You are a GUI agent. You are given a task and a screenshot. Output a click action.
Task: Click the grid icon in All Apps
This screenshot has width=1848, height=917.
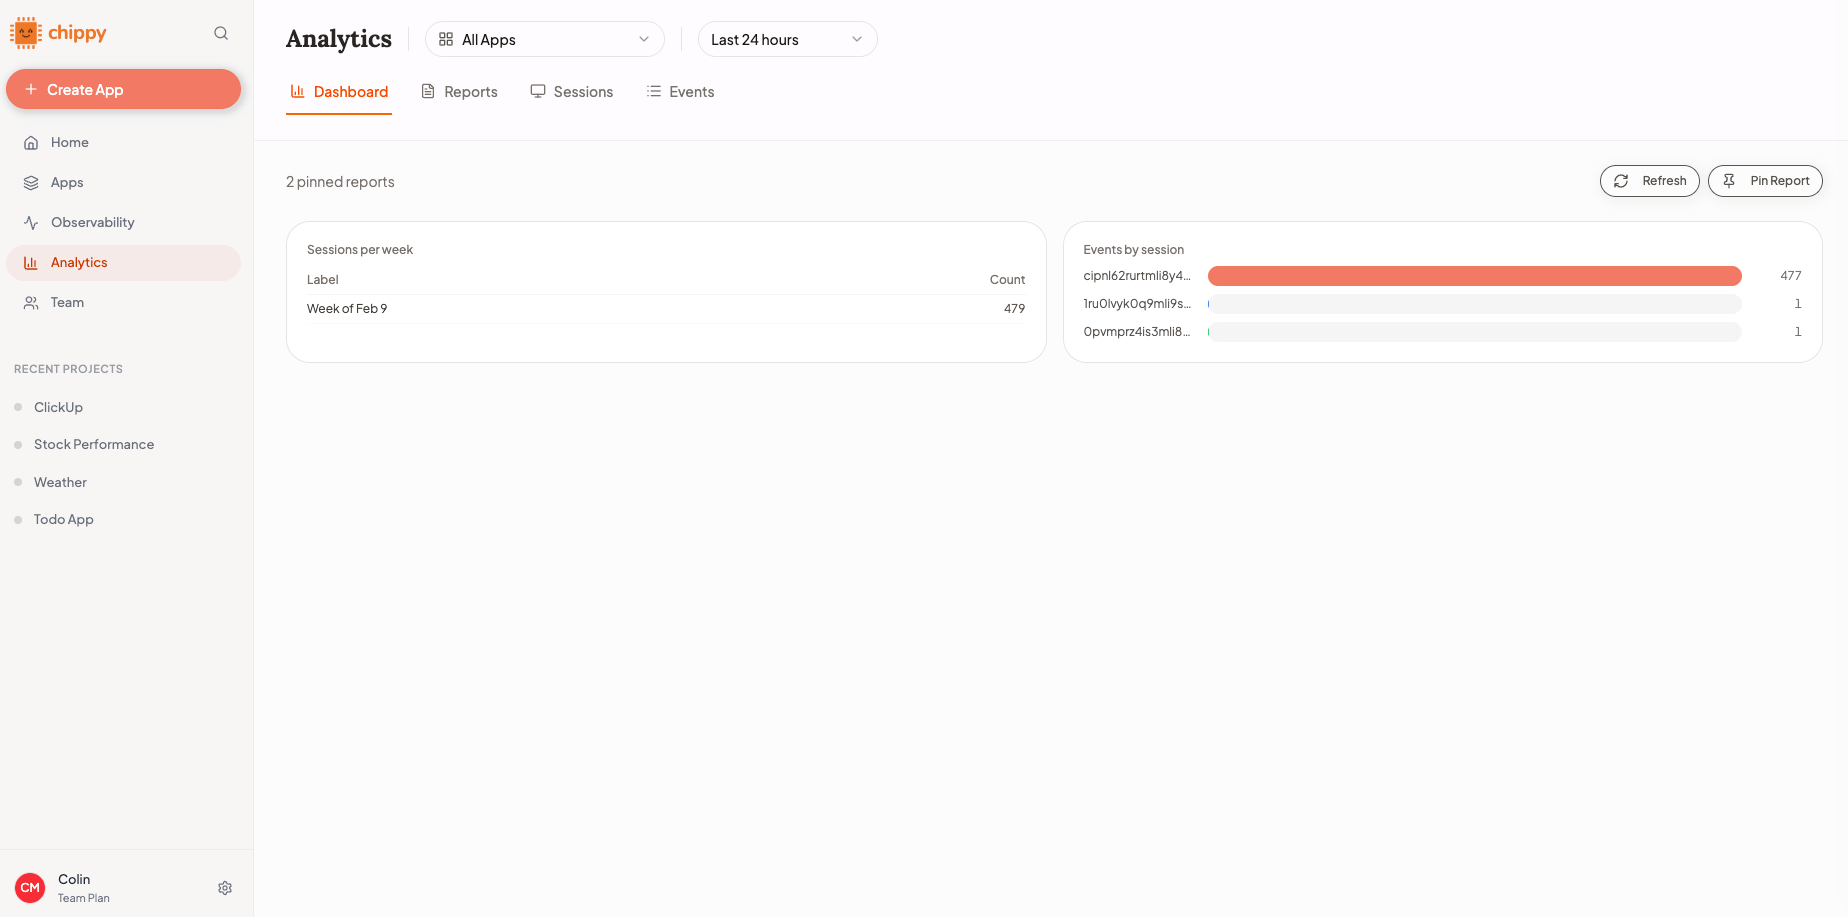pos(446,39)
